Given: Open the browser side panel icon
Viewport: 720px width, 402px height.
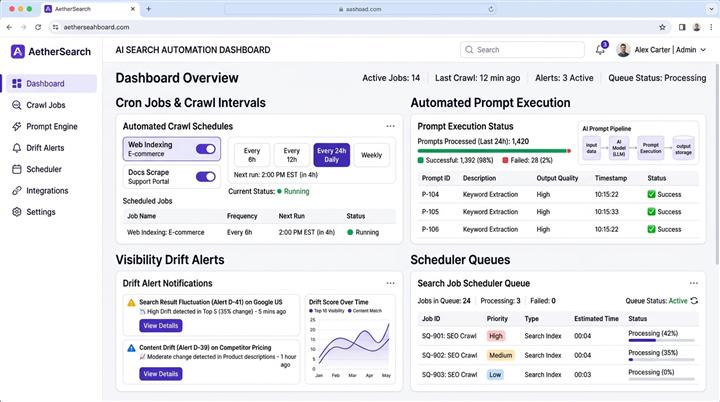Looking at the screenshot, I should [682, 27].
